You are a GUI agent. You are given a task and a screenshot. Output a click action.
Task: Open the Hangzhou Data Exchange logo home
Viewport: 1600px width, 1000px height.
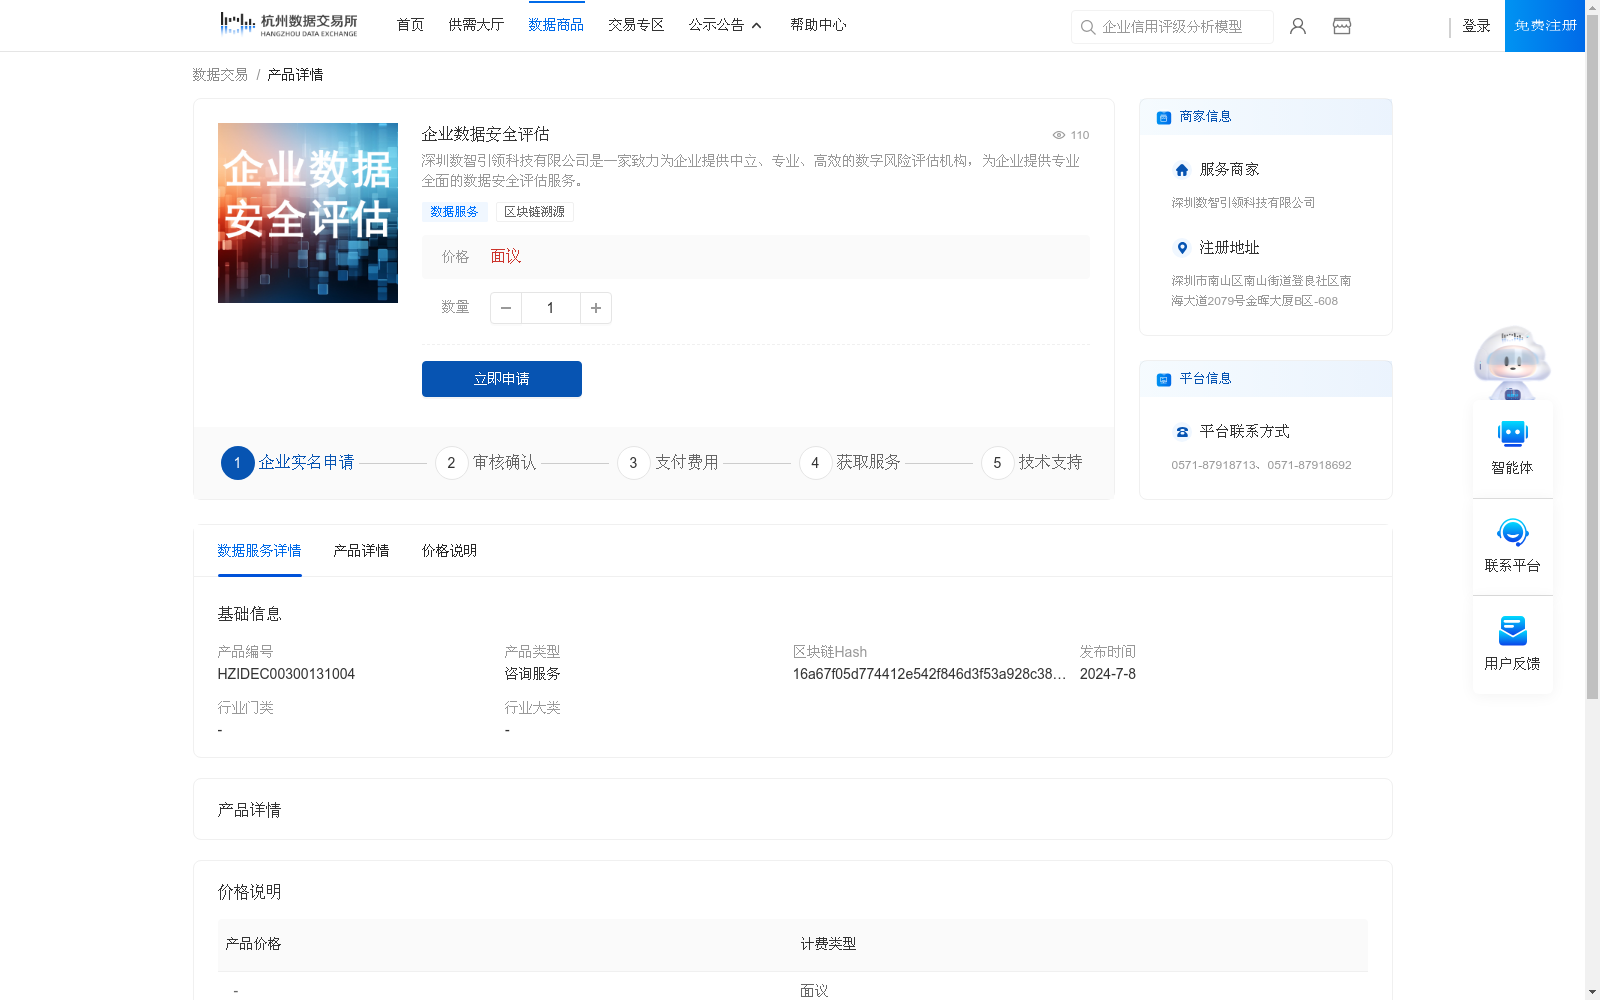(x=288, y=25)
